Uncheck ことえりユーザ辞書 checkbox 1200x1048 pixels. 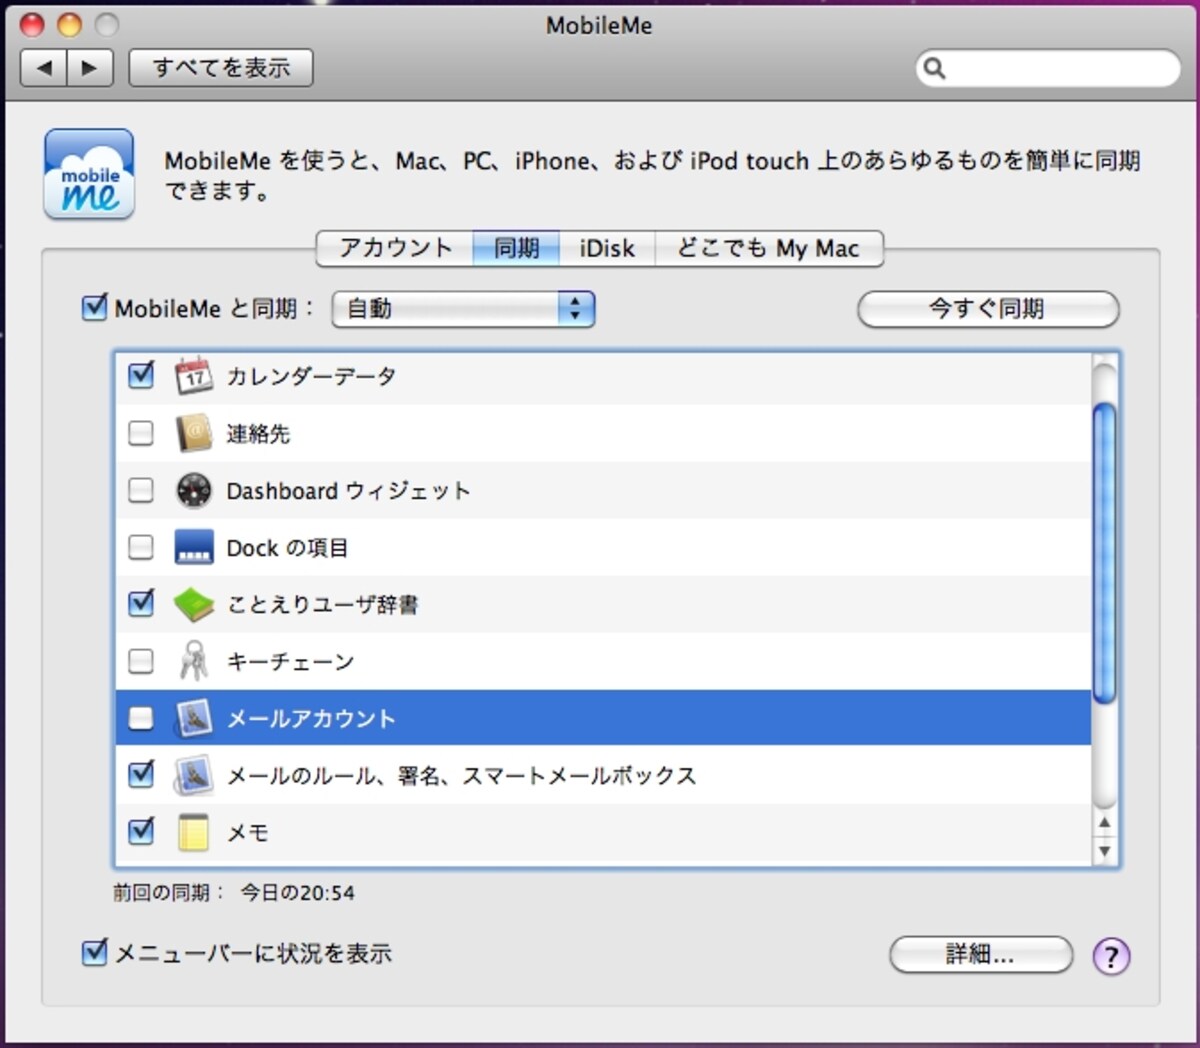click(141, 603)
